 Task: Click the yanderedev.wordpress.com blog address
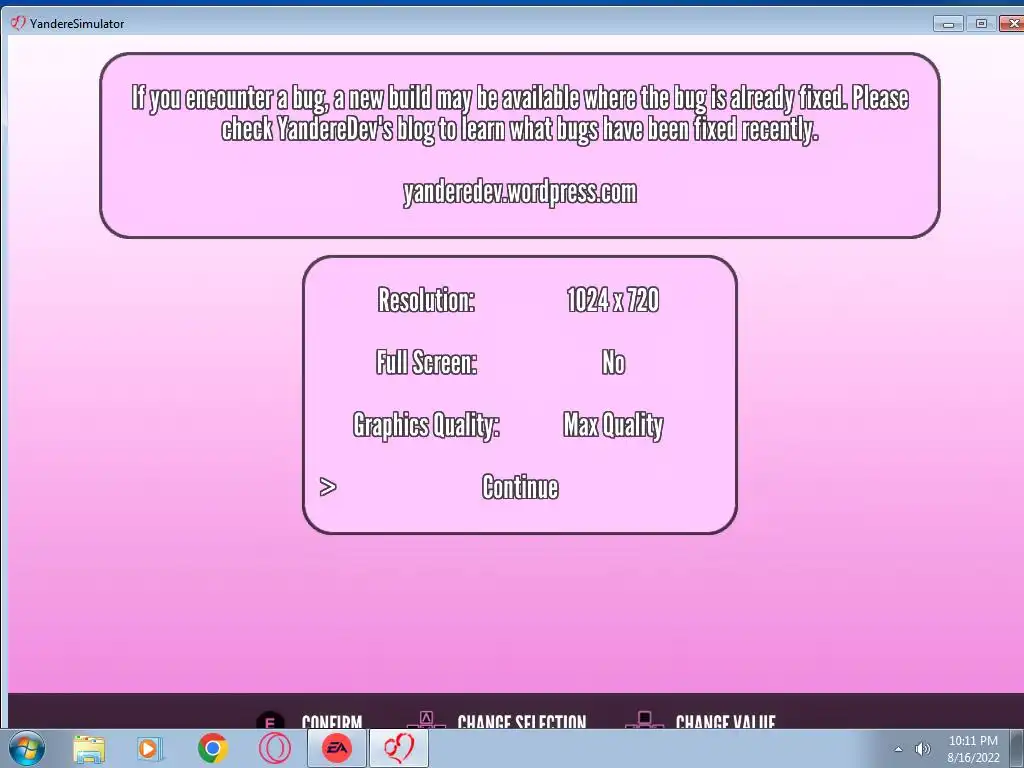pos(520,192)
